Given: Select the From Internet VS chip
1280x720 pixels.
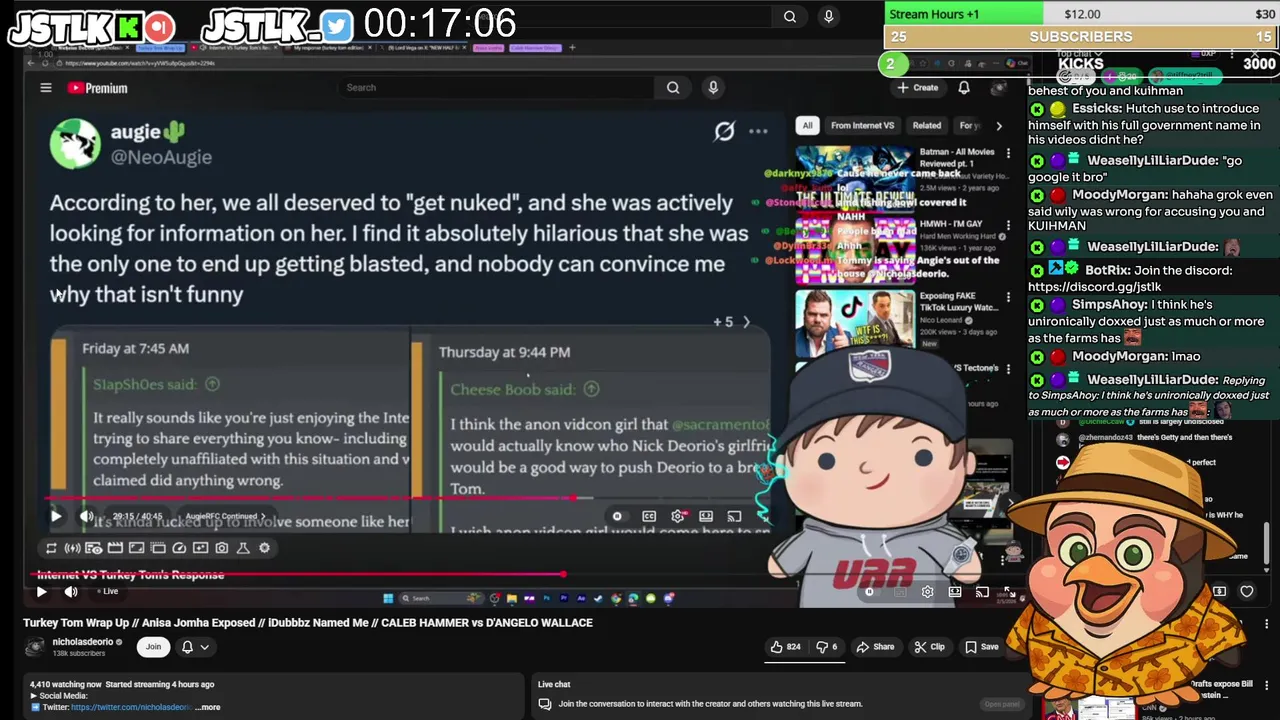Looking at the screenshot, I should [x=862, y=126].
